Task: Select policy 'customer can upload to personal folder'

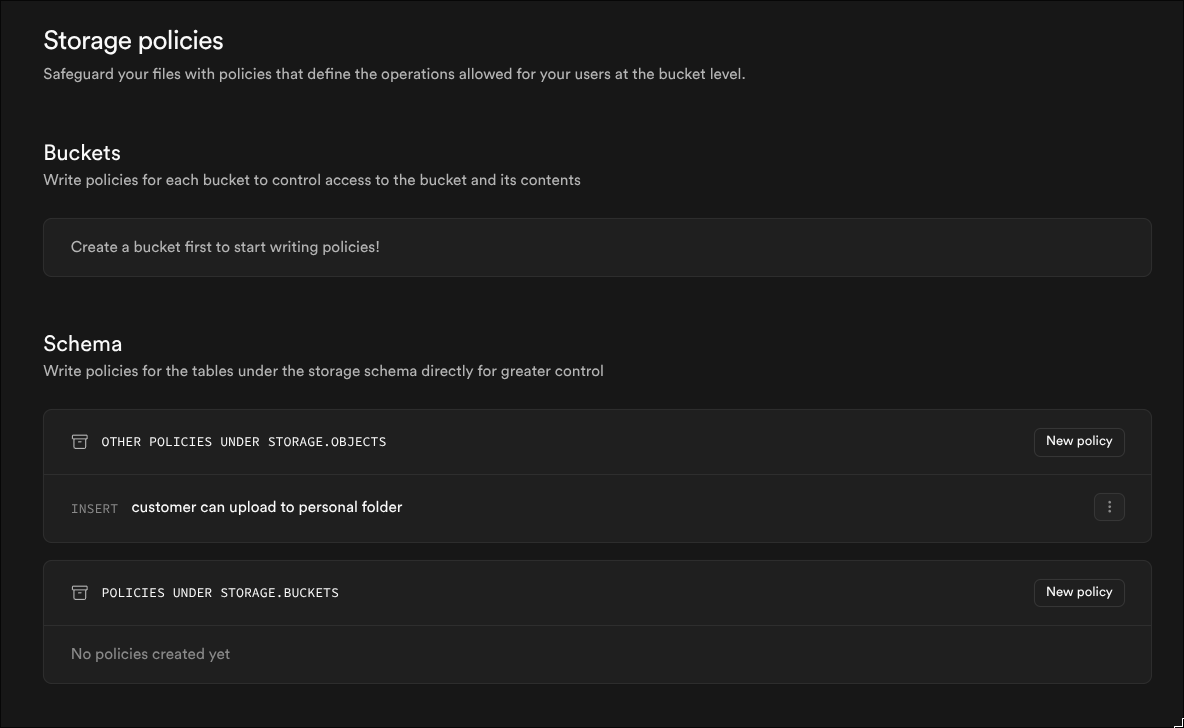Action: pyautogui.click(x=267, y=507)
